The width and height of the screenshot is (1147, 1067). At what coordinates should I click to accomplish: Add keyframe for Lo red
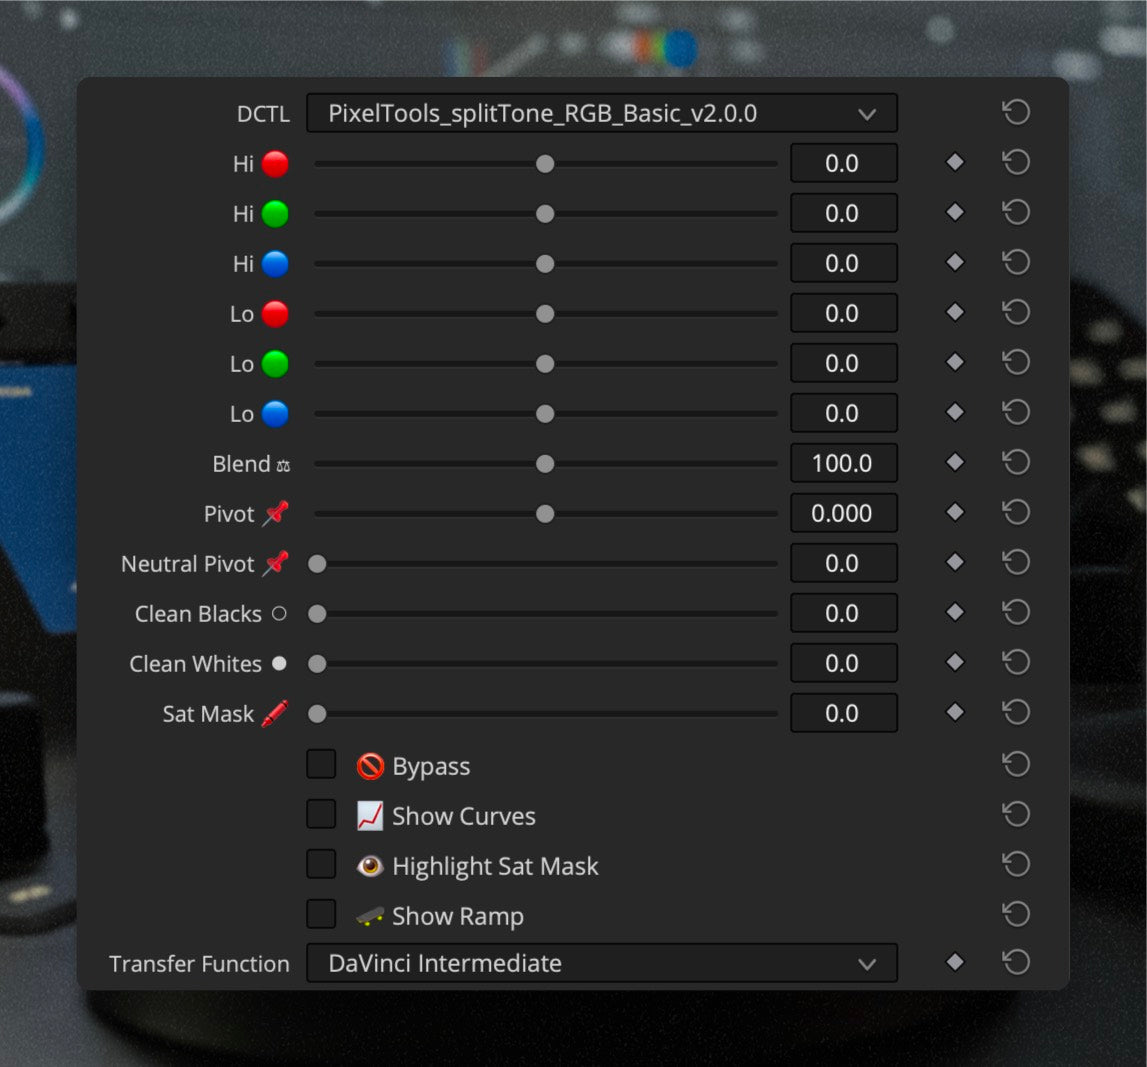tap(955, 313)
